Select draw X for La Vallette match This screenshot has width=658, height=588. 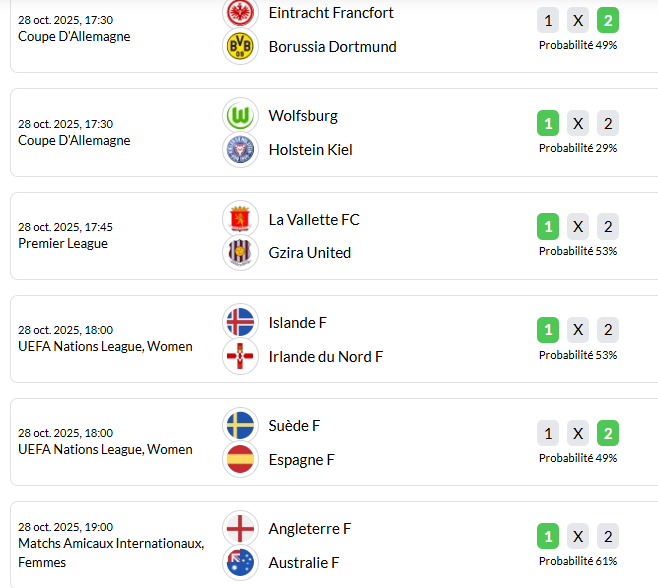578,226
